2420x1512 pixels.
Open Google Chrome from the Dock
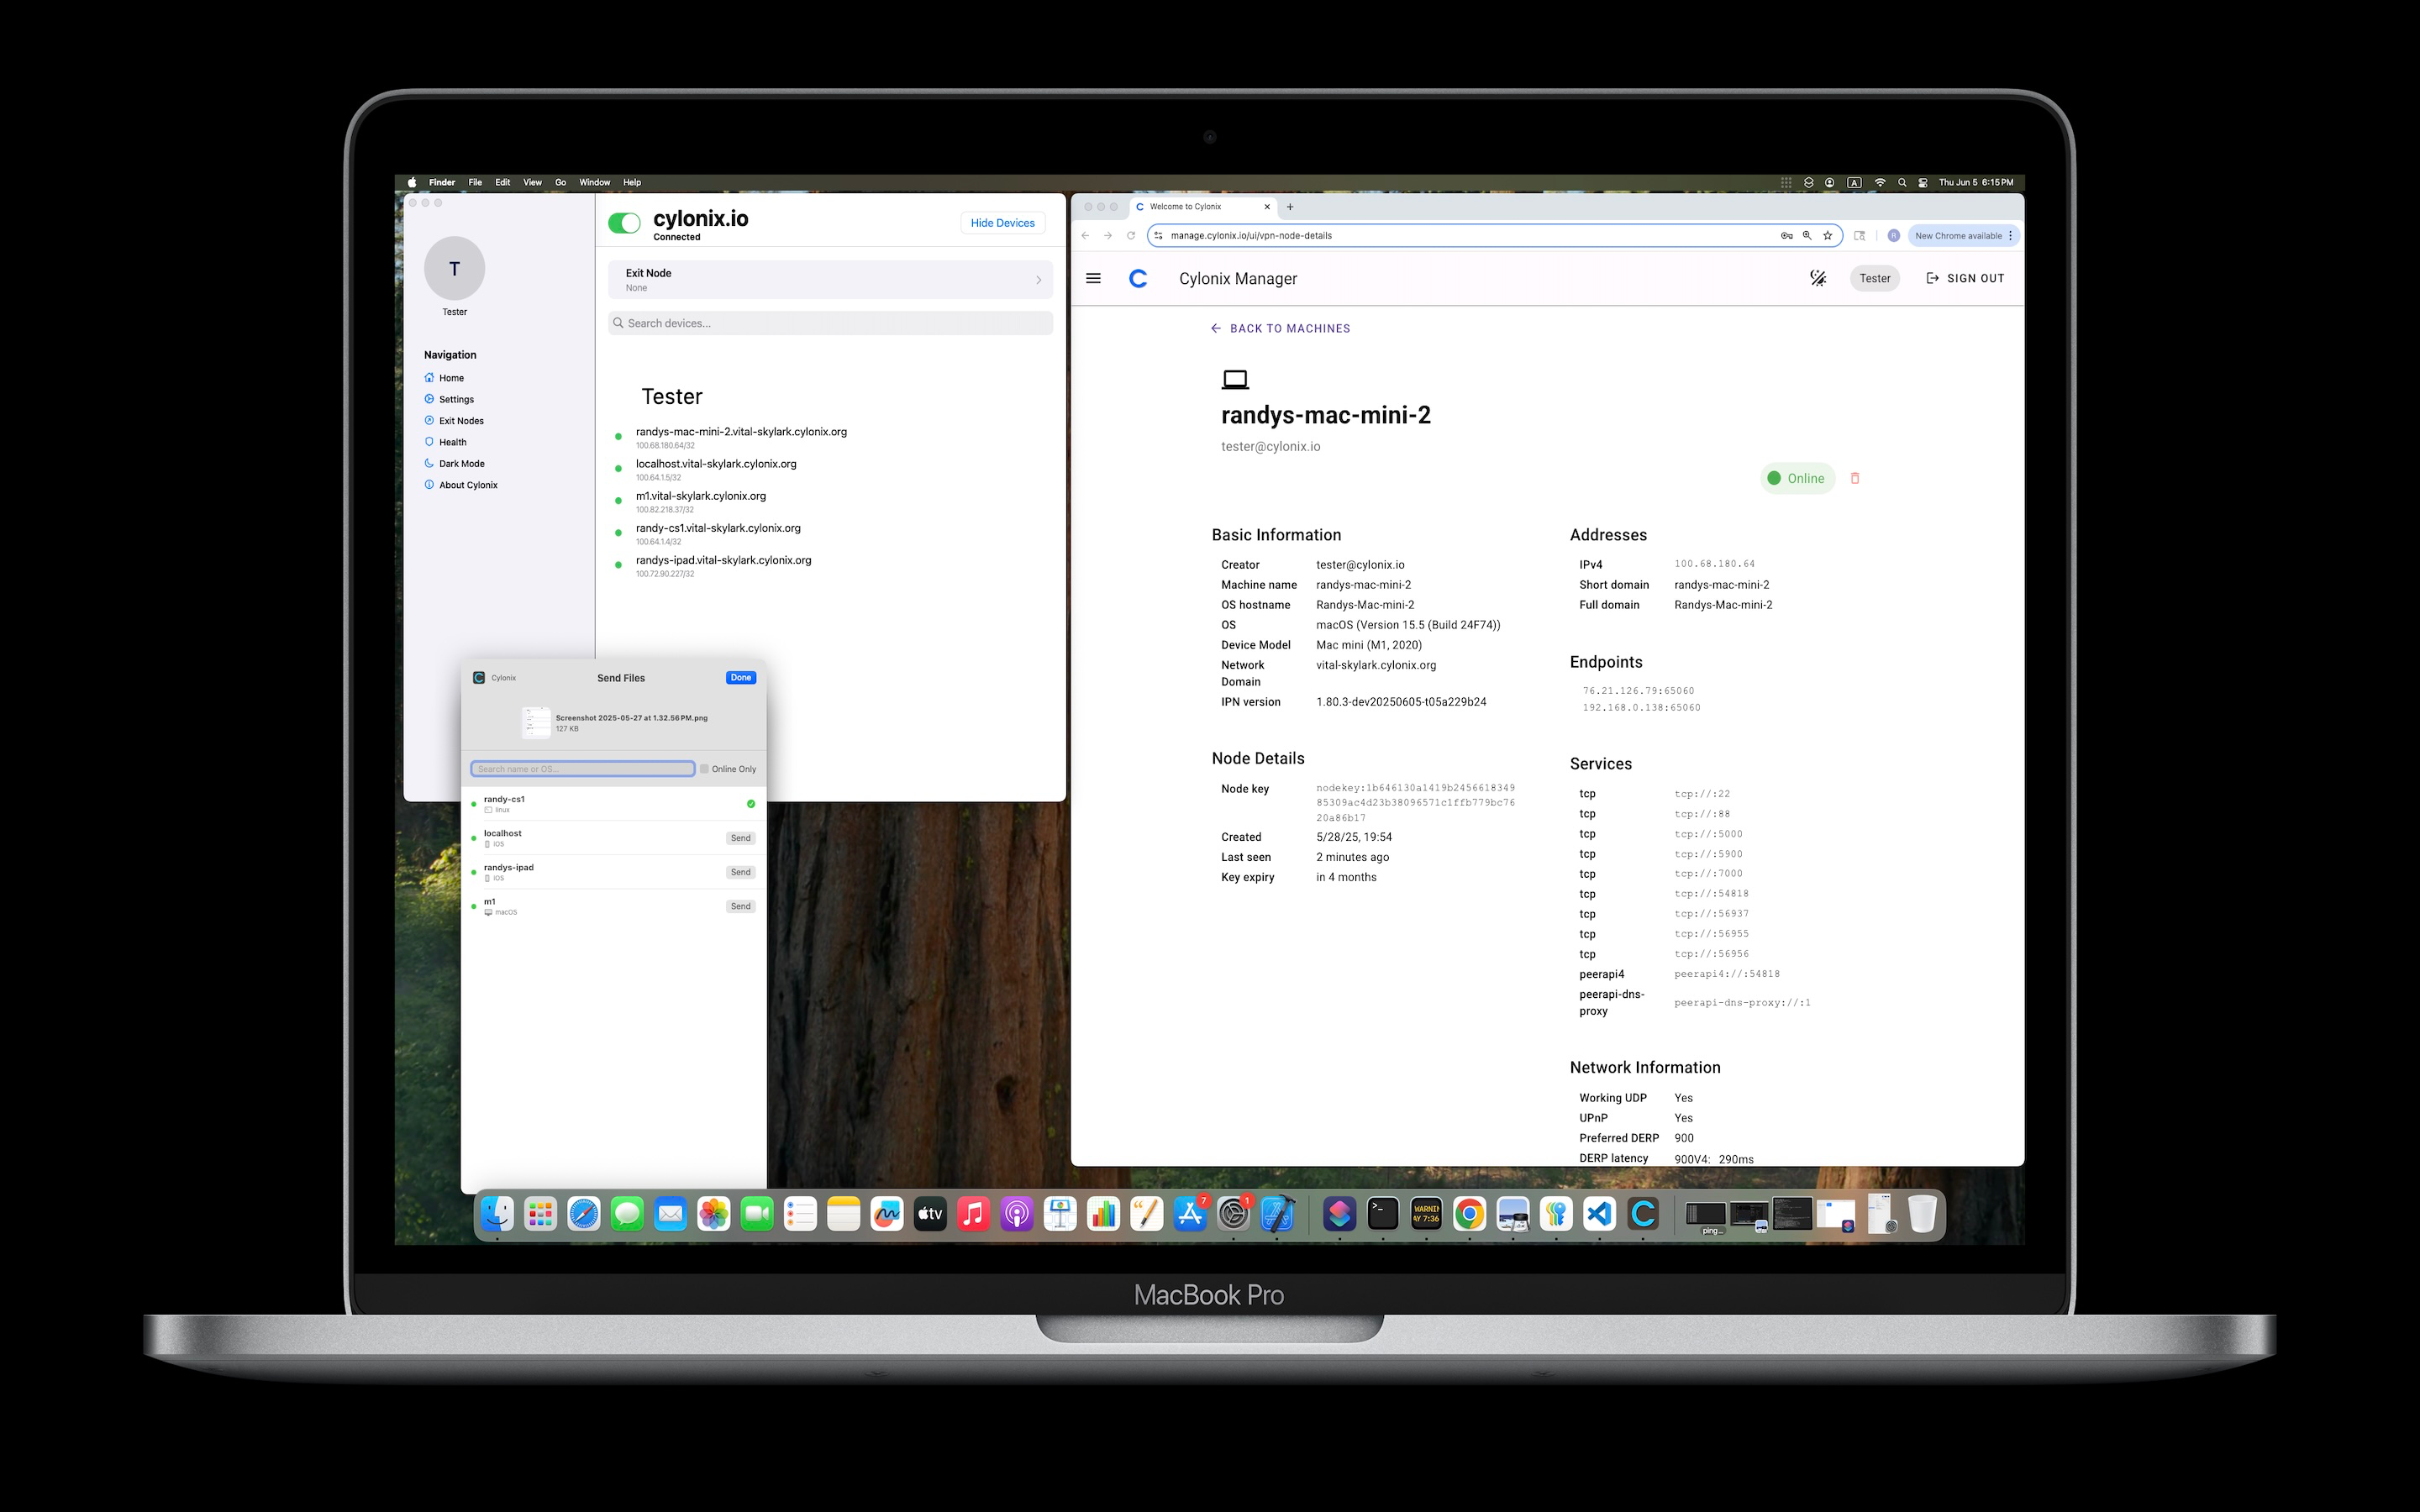[1469, 1214]
